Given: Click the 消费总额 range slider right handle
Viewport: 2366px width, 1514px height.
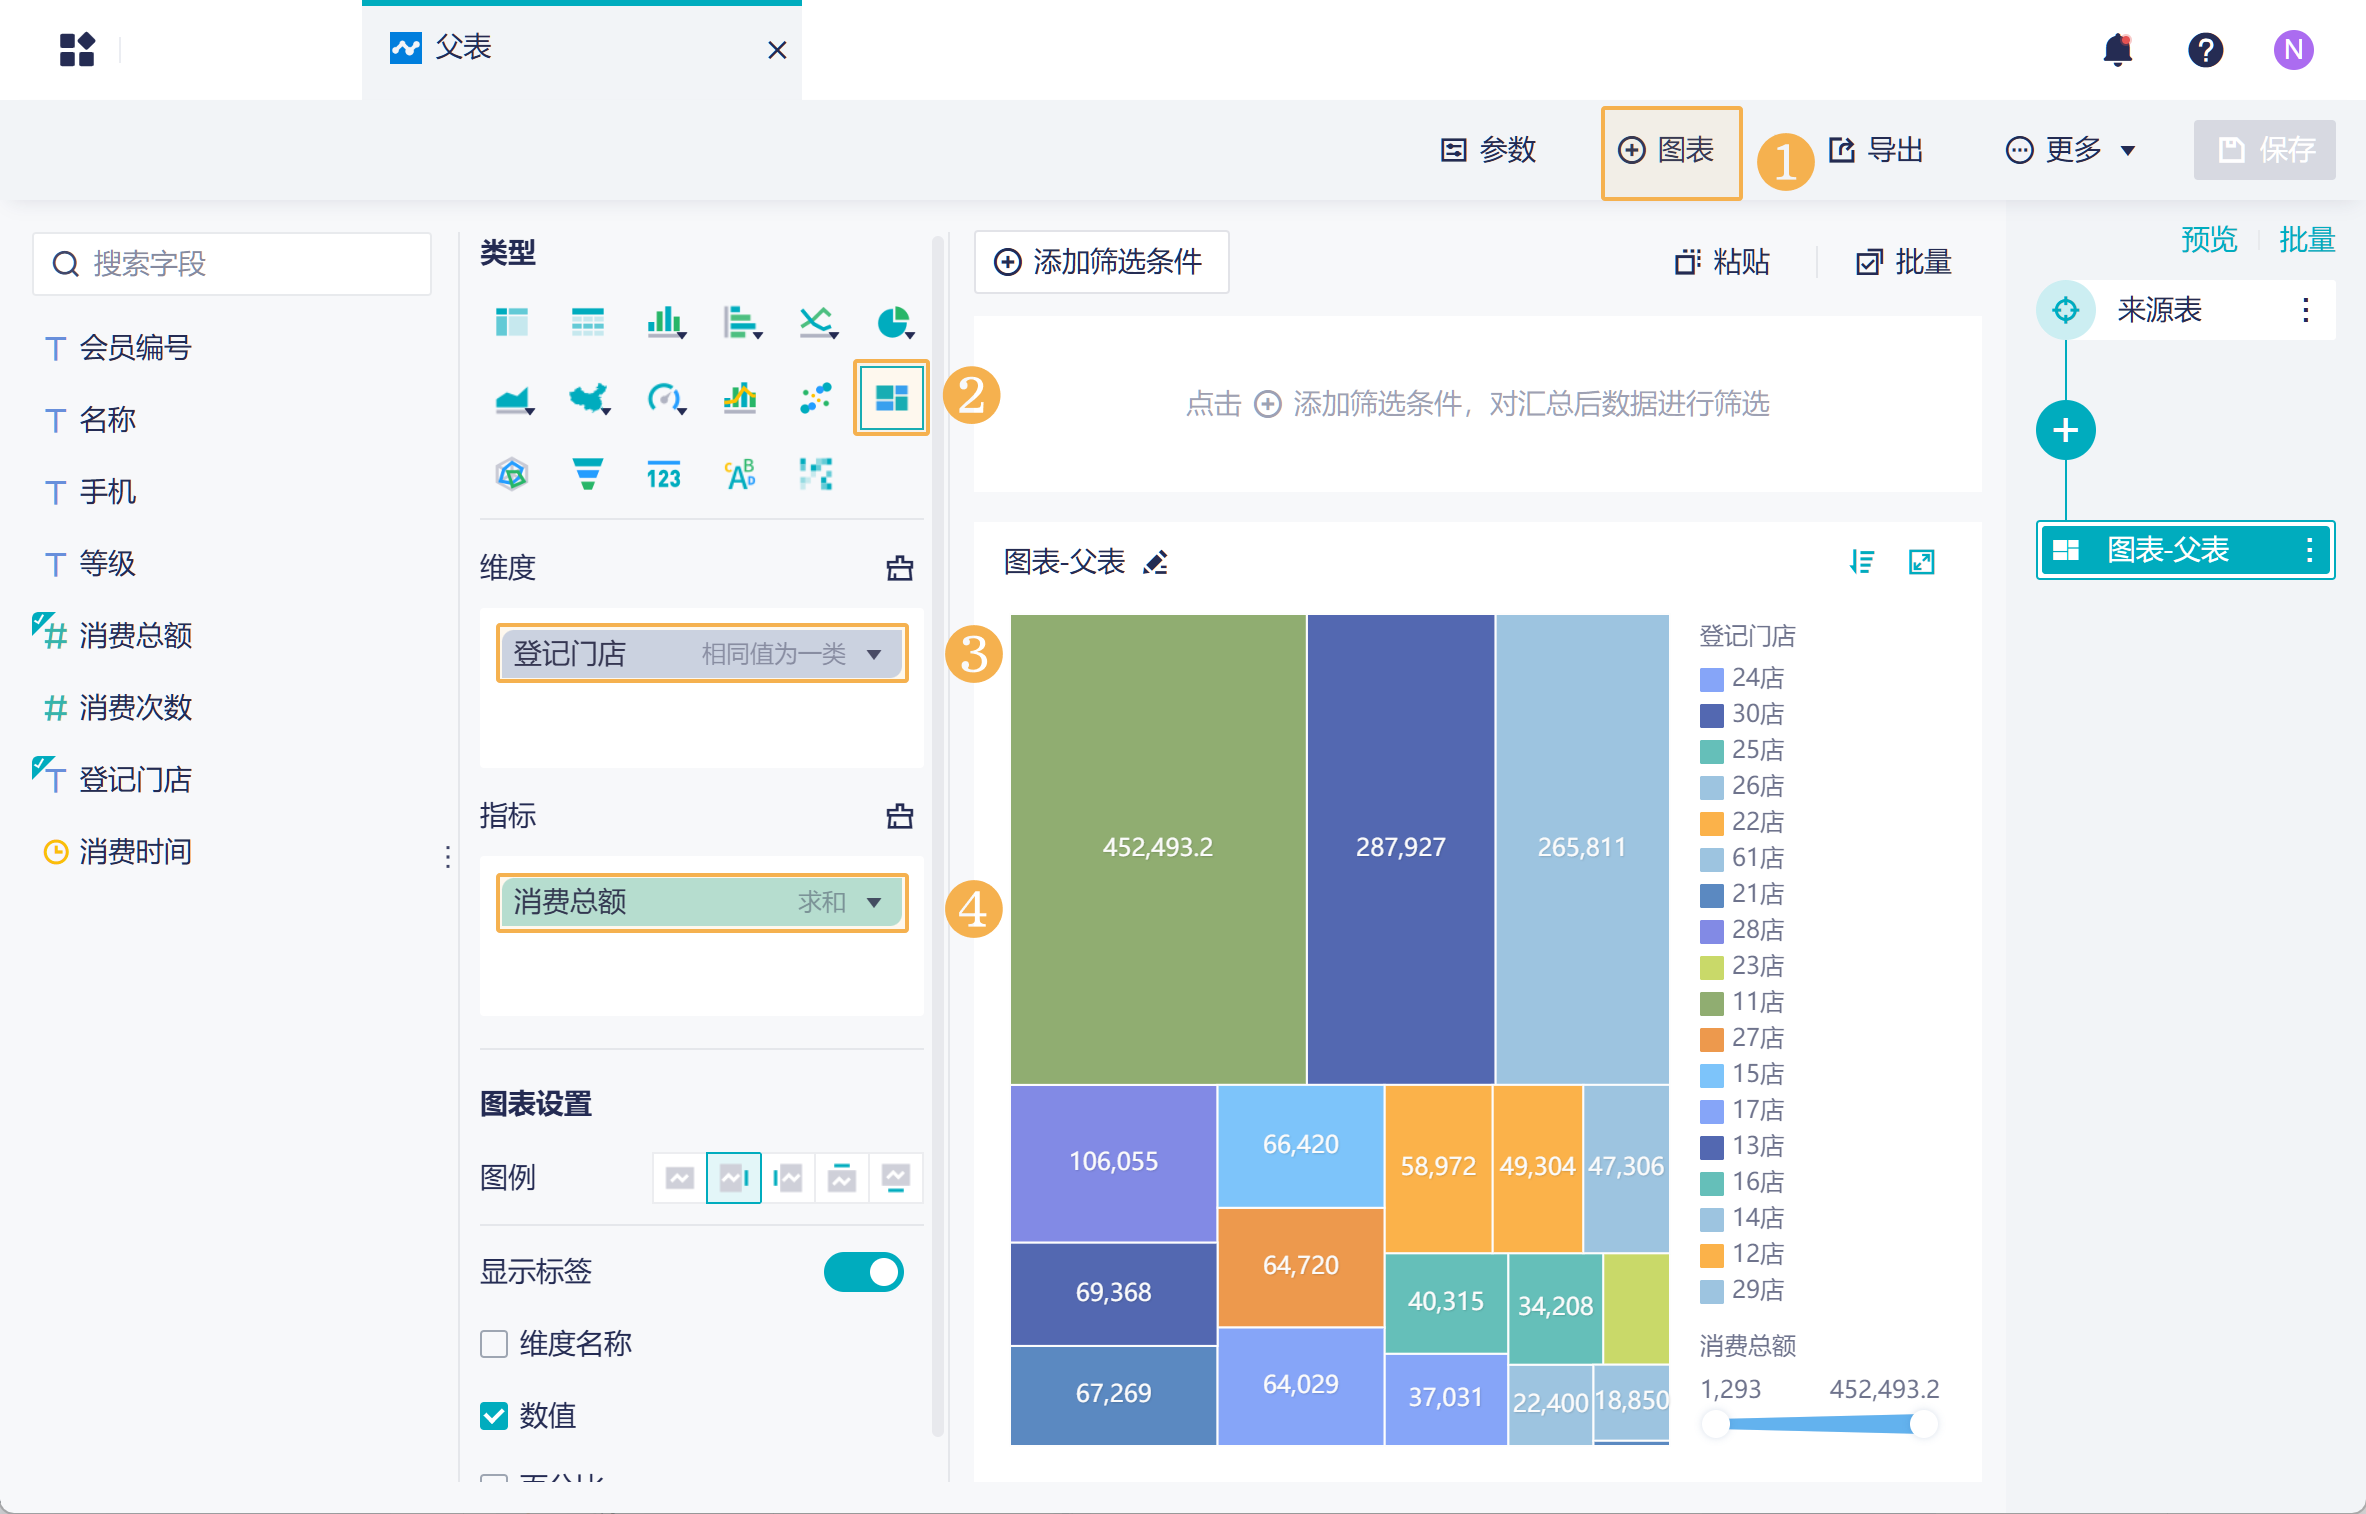Looking at the screenshot, I should coord(1922,1424).
